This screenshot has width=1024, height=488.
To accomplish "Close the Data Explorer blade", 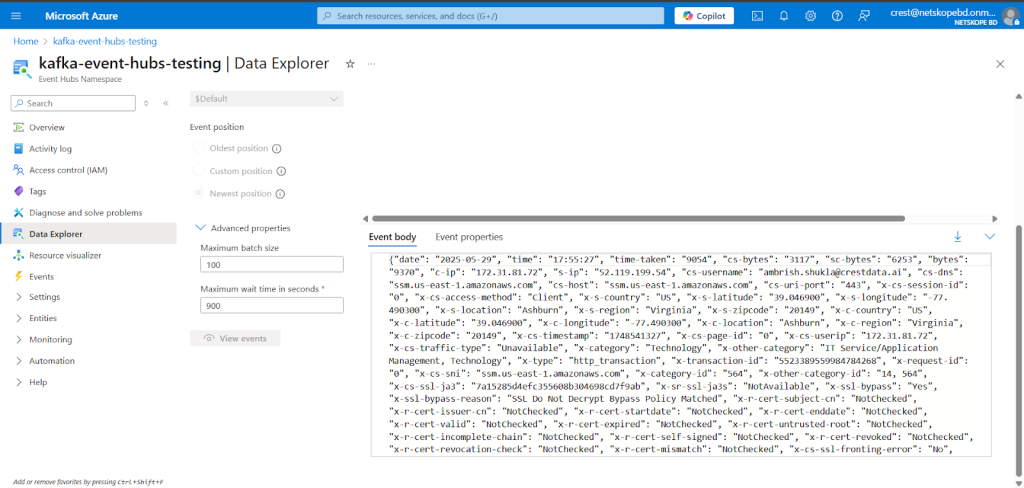I will point(1000,63).
